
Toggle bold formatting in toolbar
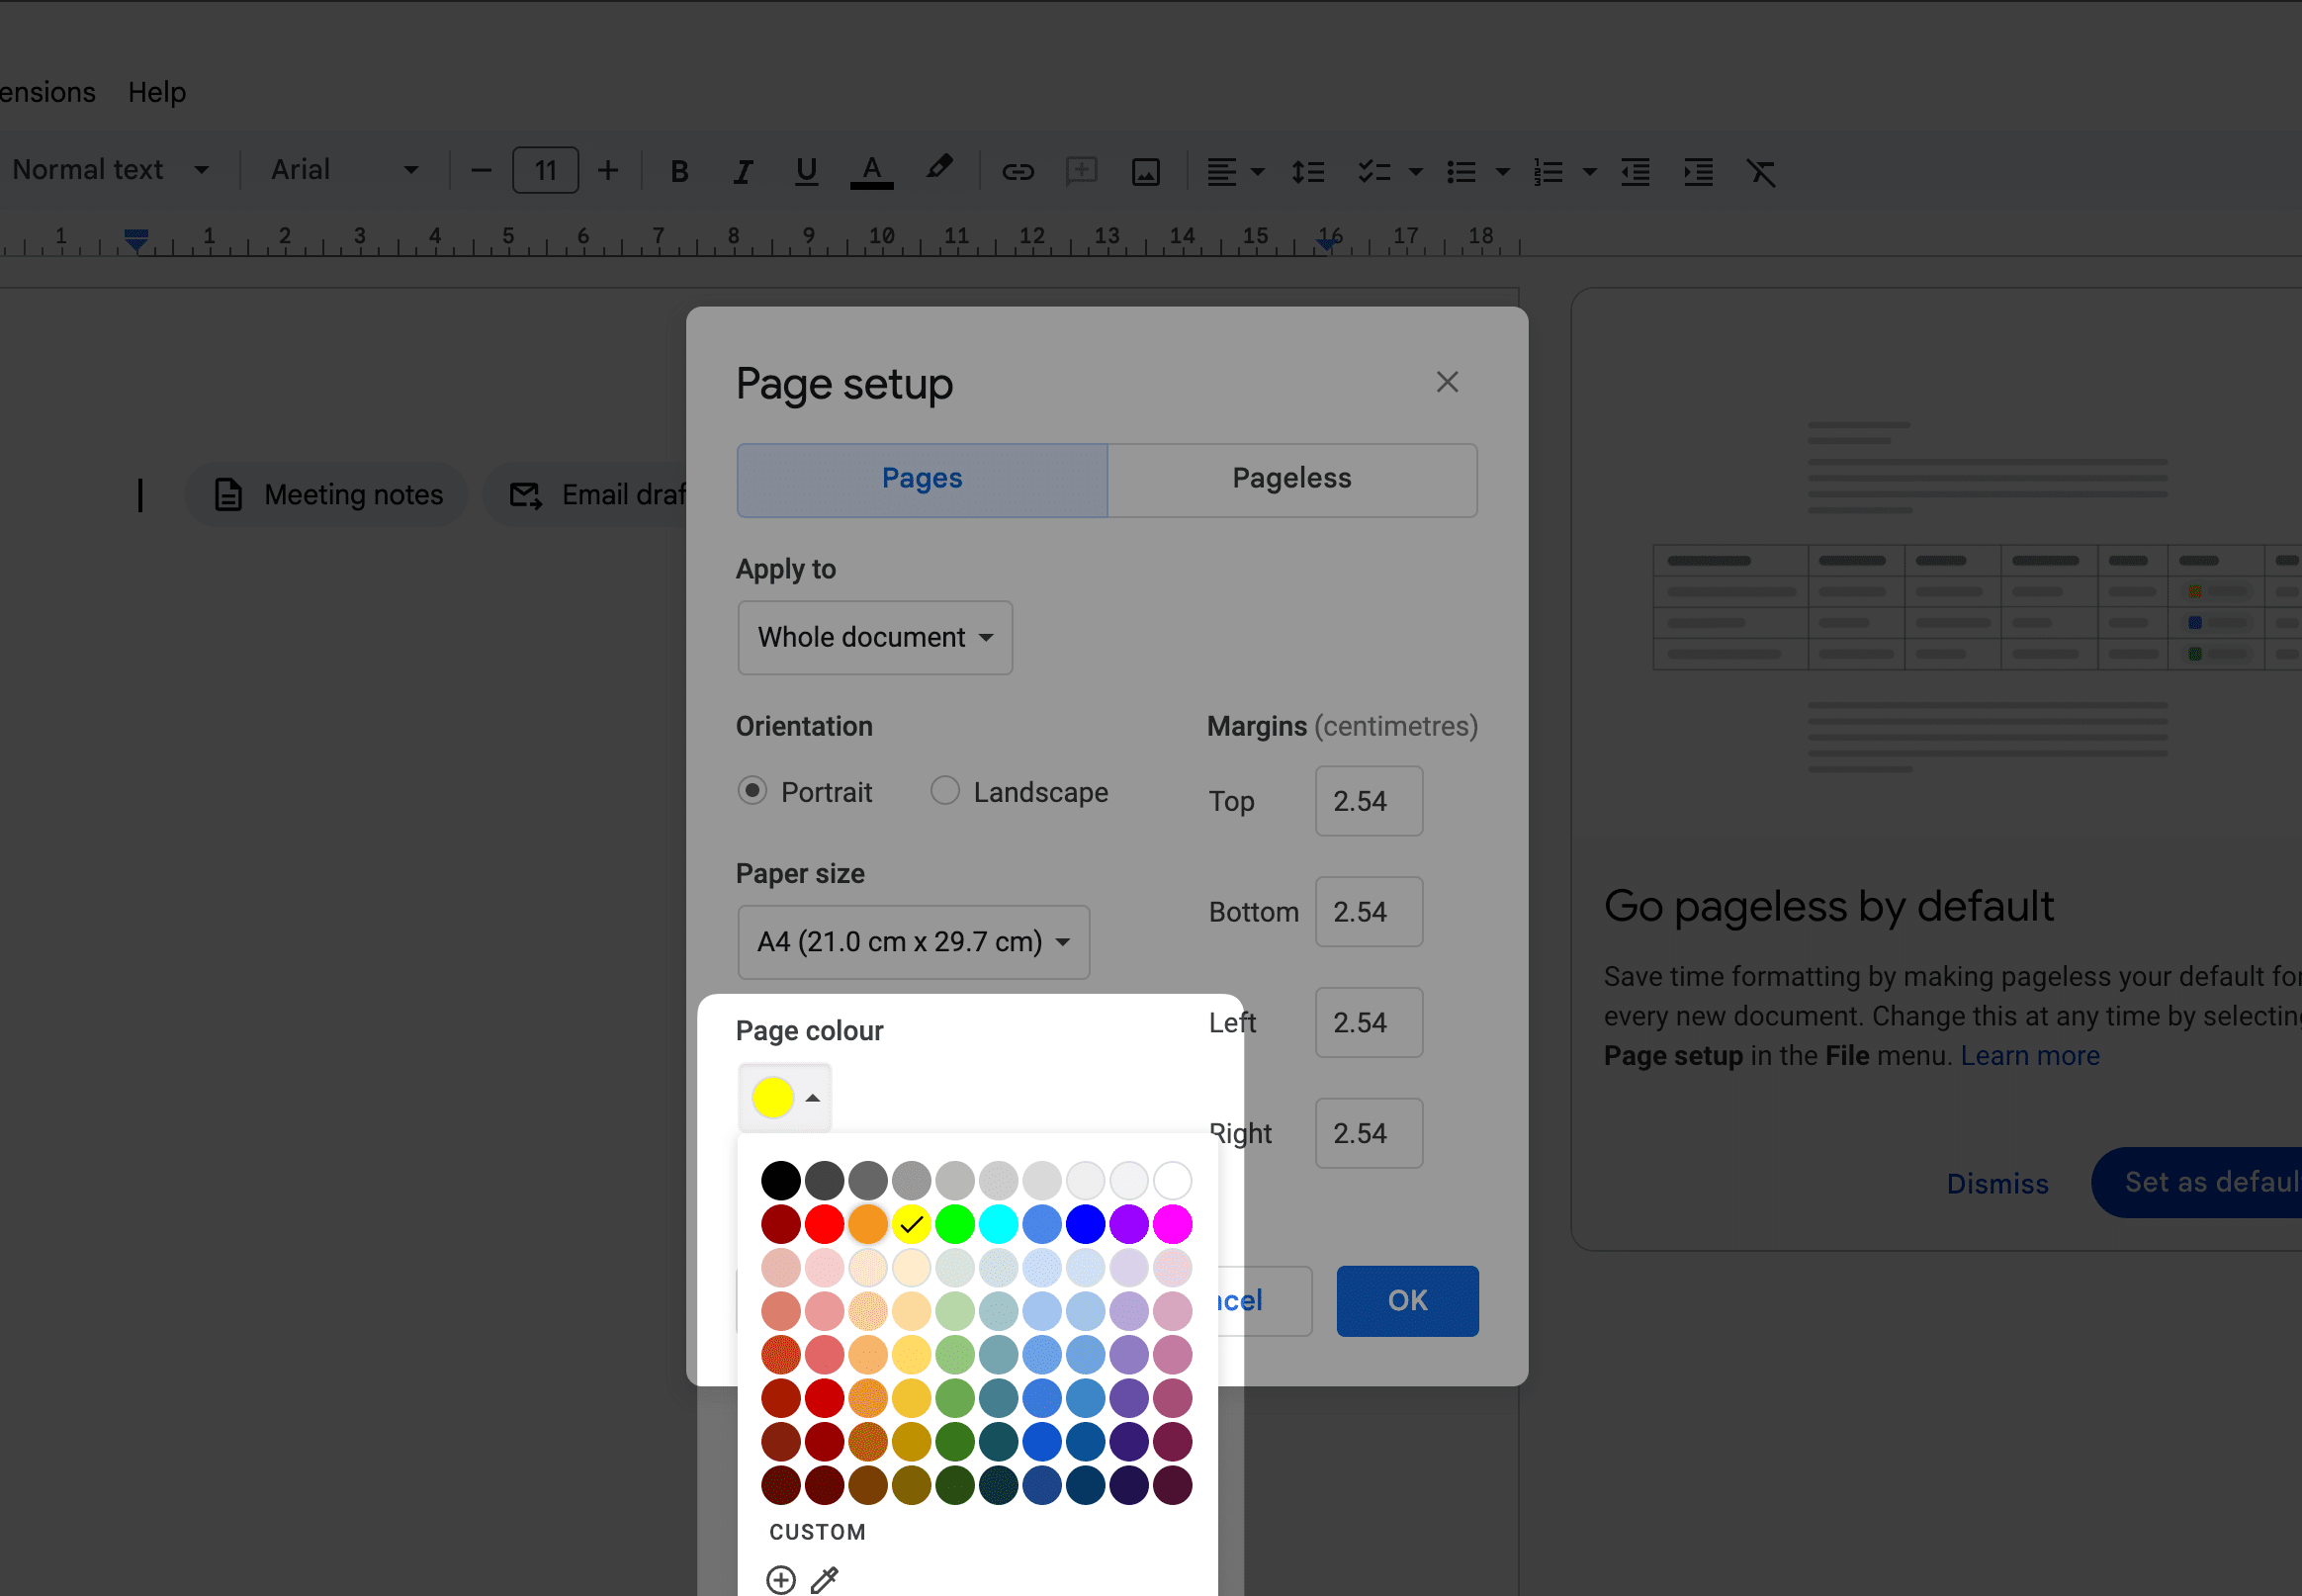pos(679,172)
